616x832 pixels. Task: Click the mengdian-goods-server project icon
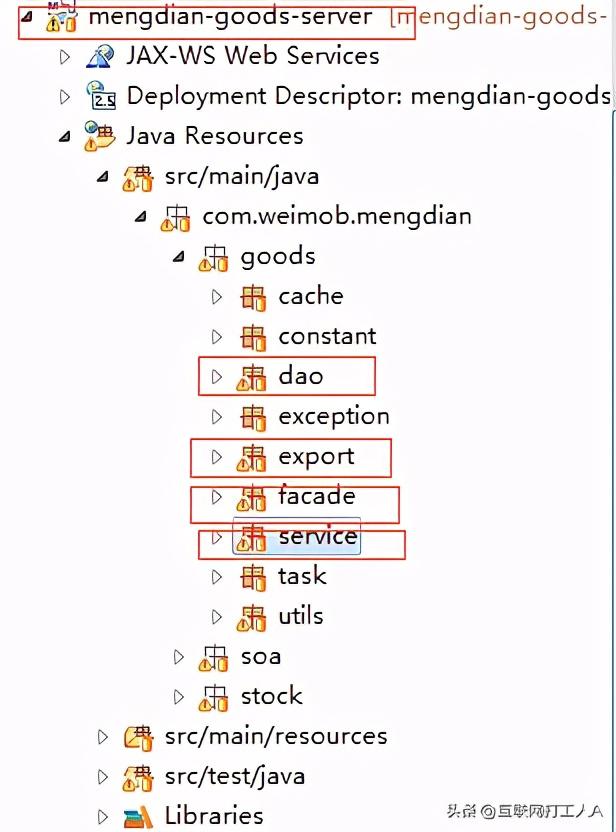[x=61, y=18]
